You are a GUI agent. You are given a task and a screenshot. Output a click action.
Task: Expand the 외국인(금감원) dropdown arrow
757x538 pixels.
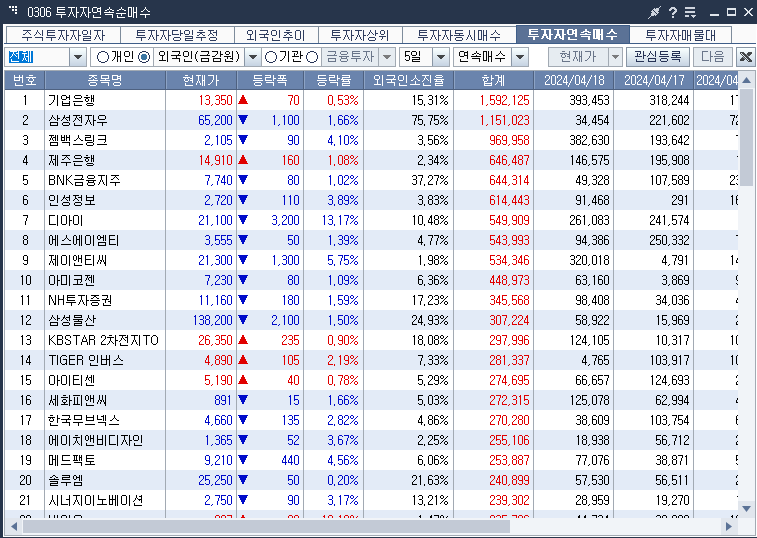(252, 57)
